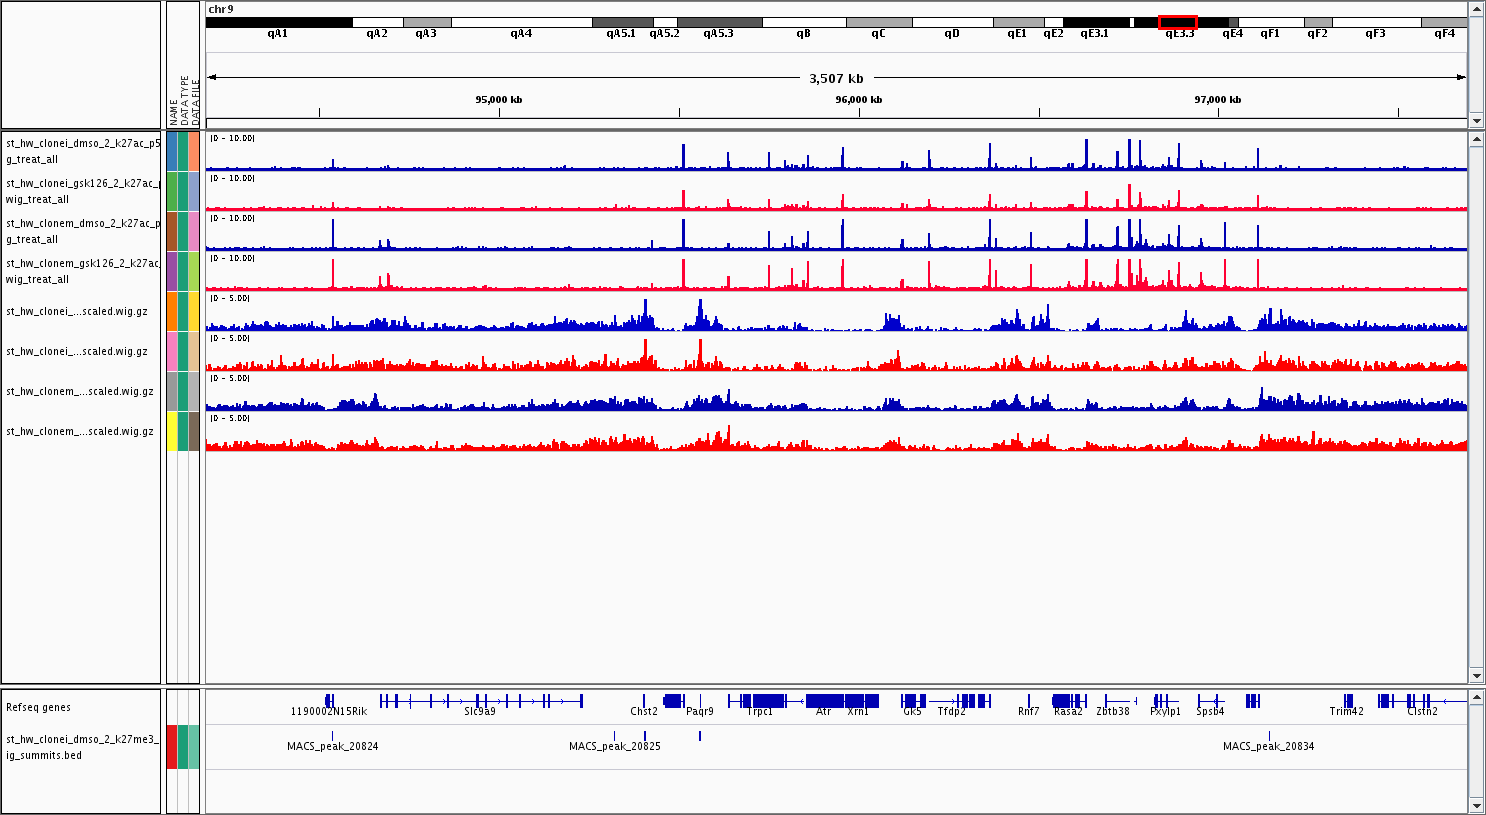Select the Refseq genes track label

pos(39,707)
